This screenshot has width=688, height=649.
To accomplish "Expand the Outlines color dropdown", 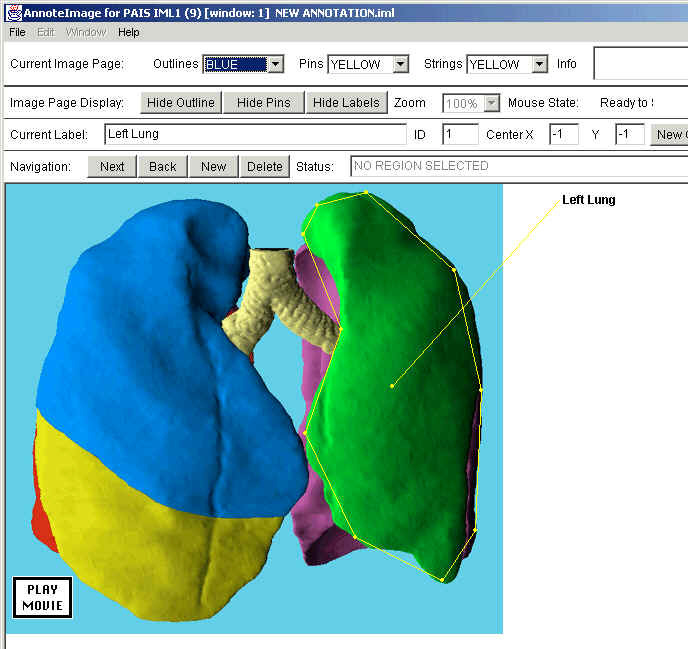I will [275, 64].
